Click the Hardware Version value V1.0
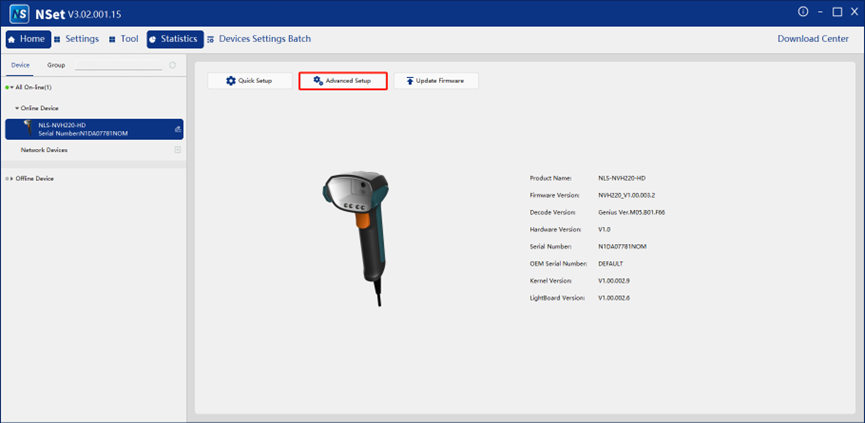The image size is (865, 423). (604, 229)
